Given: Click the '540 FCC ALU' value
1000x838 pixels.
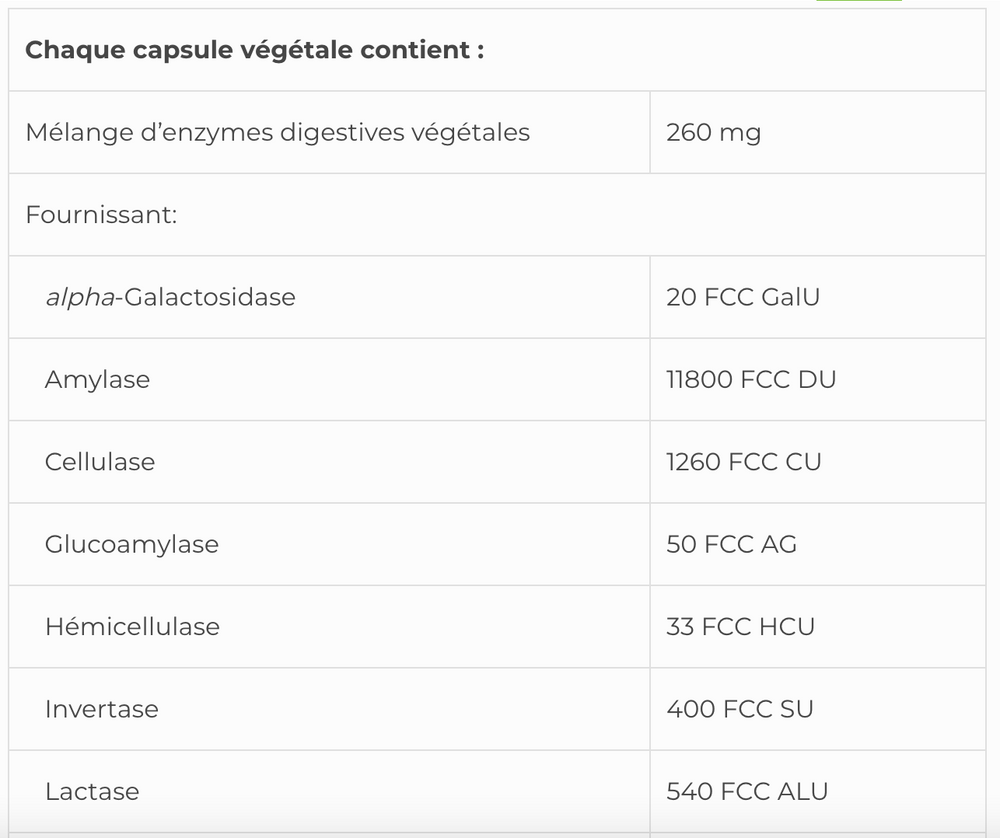Looking at the screenshot, I should tap(747, 791).
